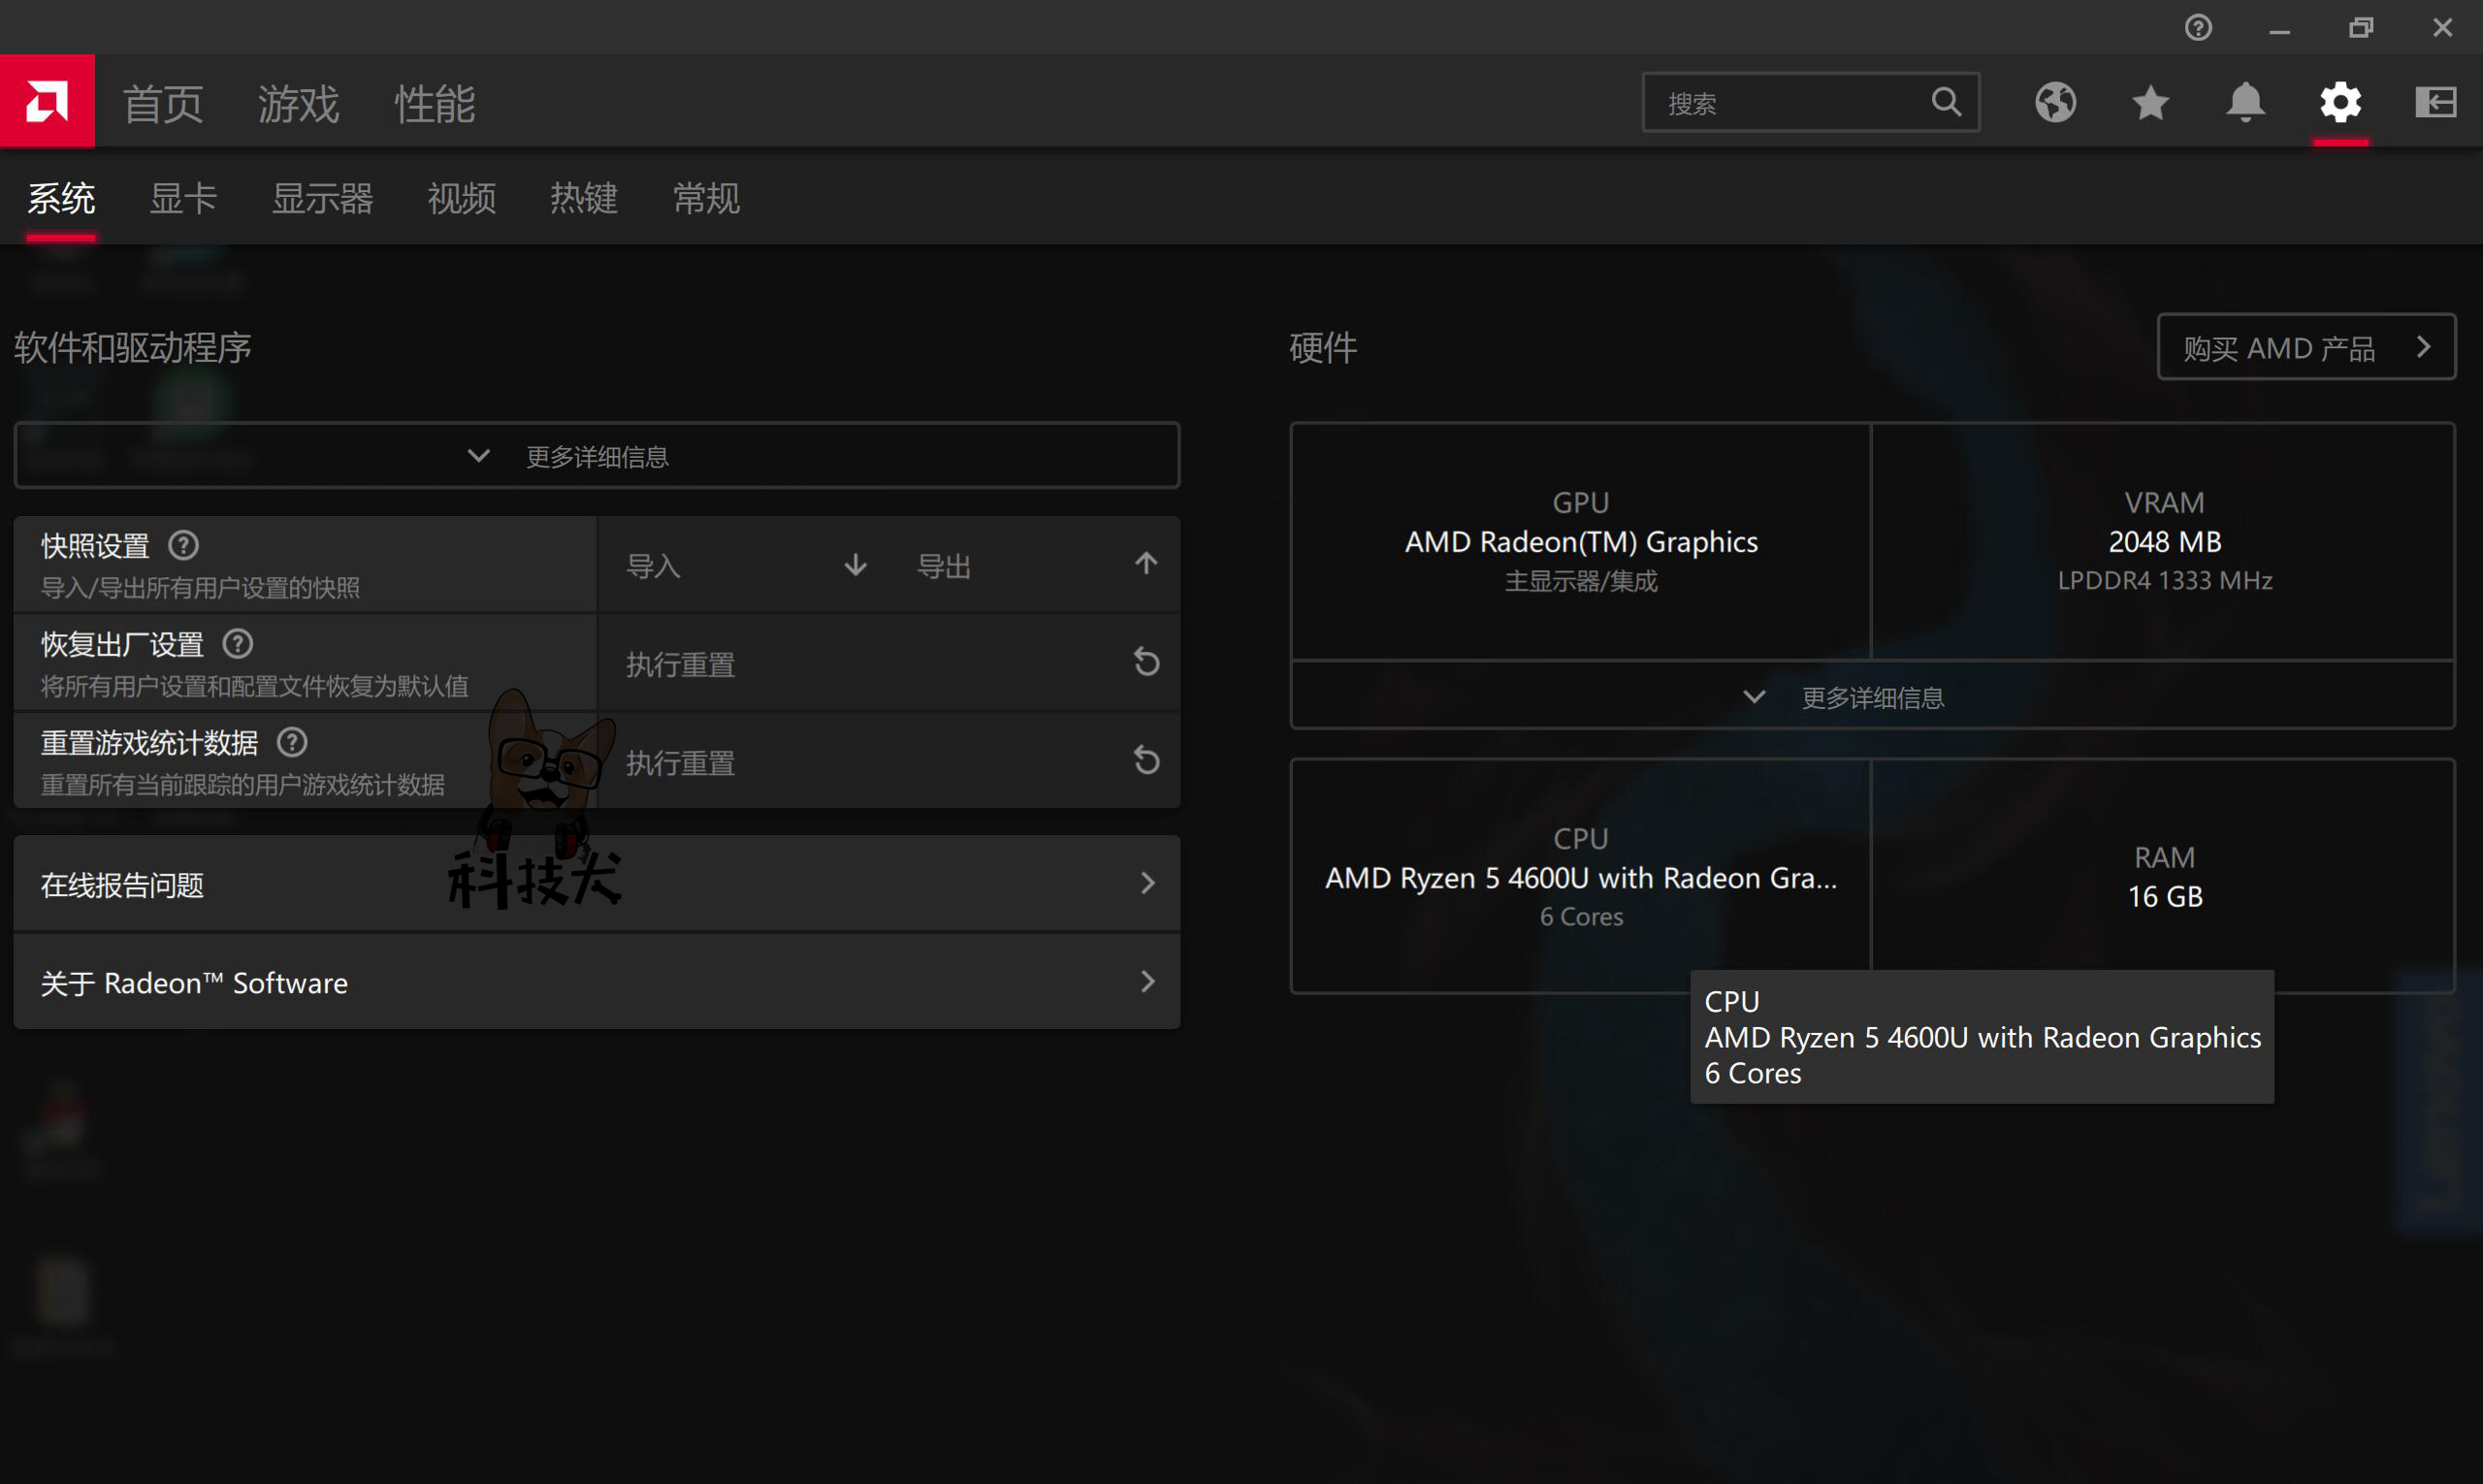Click the search magnifier icon
Screen dimensions: 2483x1484
coord(1946,102)
